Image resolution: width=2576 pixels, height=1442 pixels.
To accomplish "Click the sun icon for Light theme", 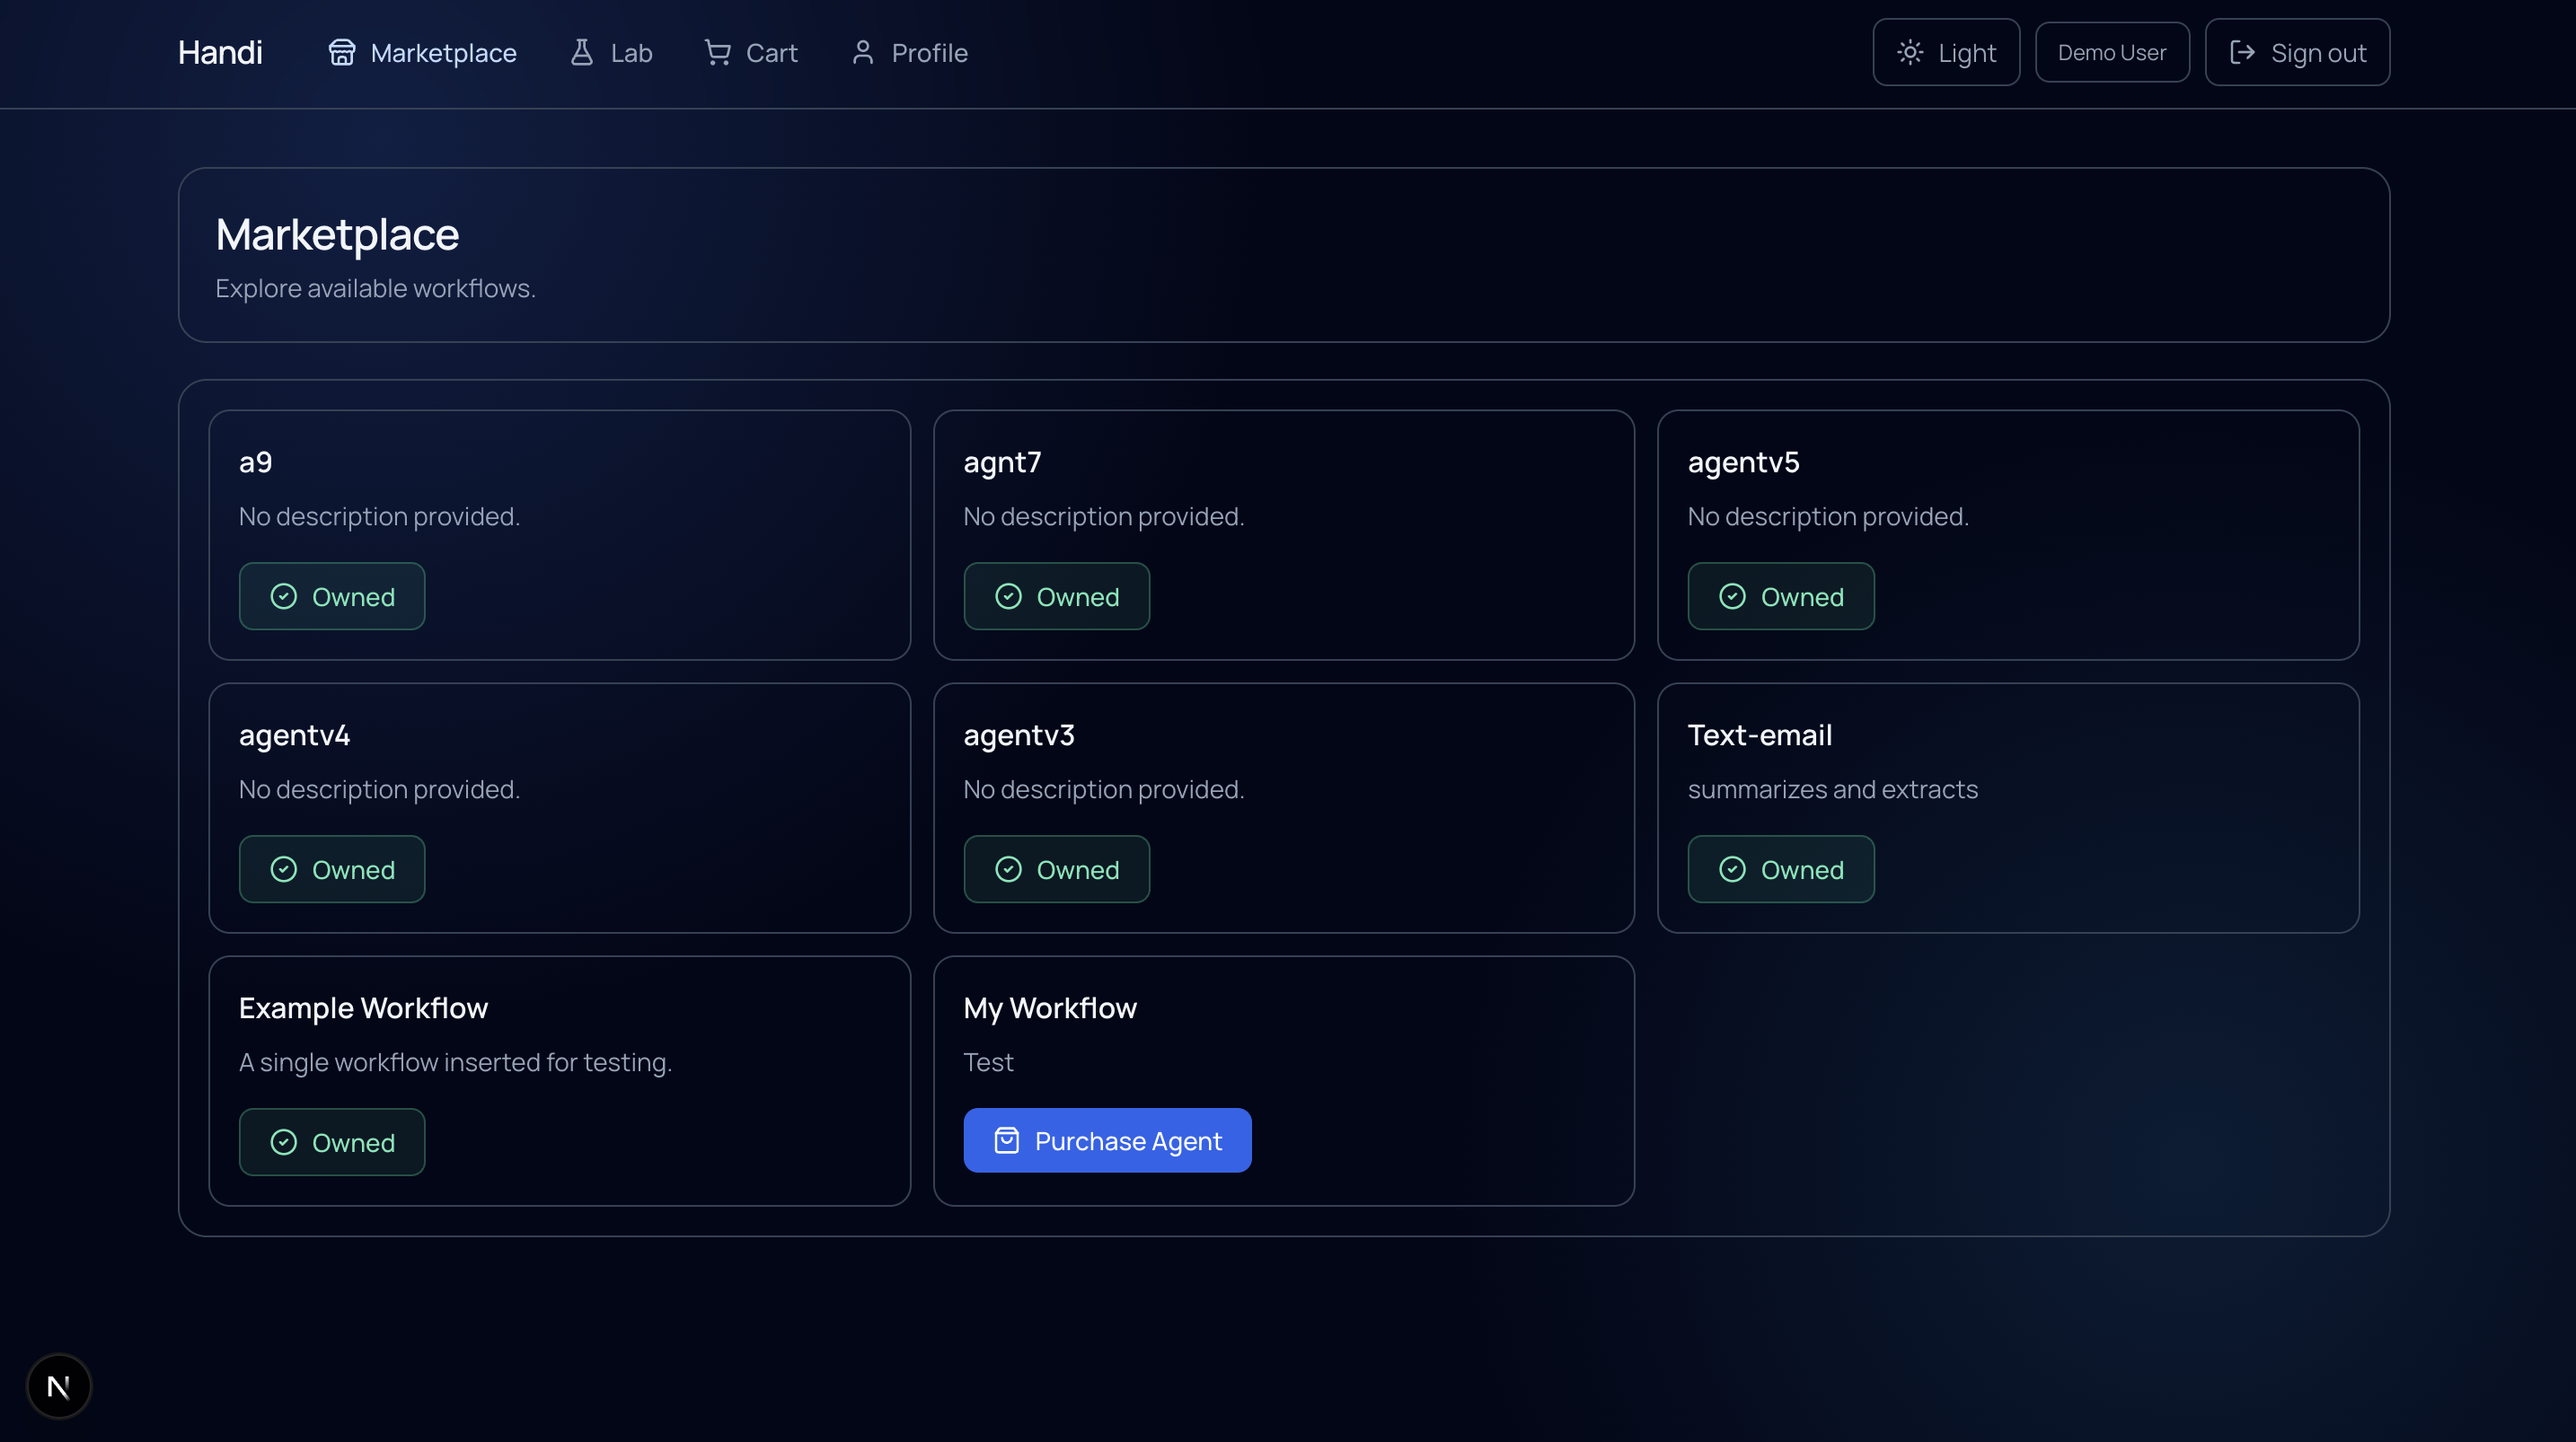I will point(1910,53).
